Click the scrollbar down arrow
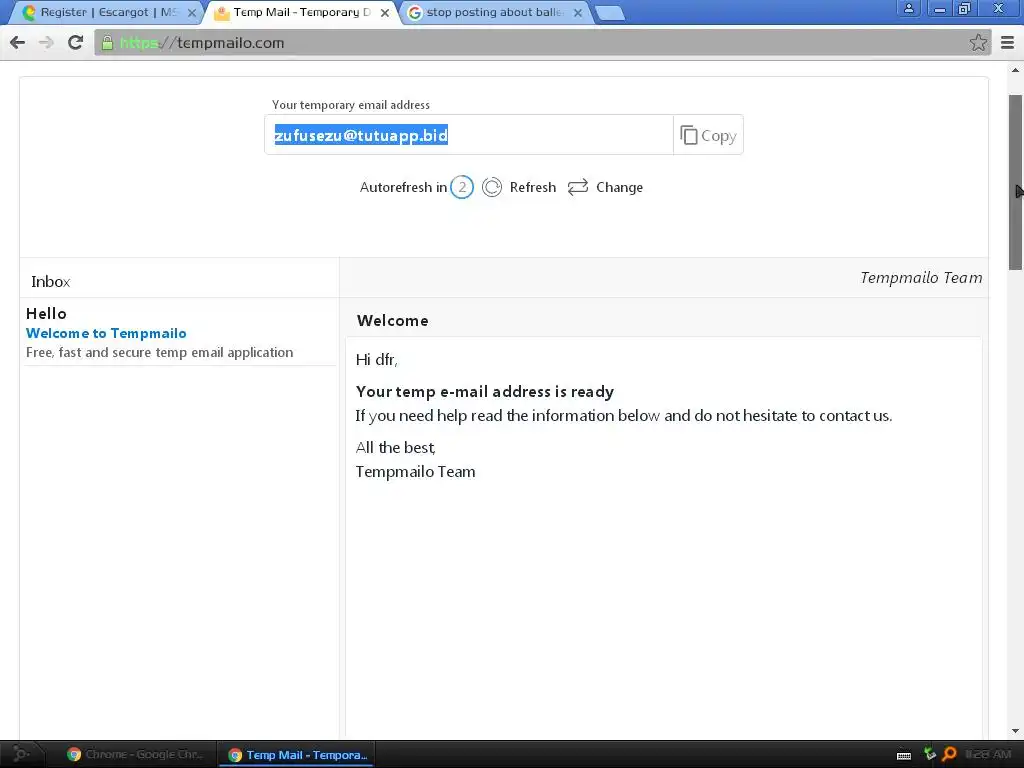The height and width of the screenshot is (768, 1024). (x=1016, y=731)
